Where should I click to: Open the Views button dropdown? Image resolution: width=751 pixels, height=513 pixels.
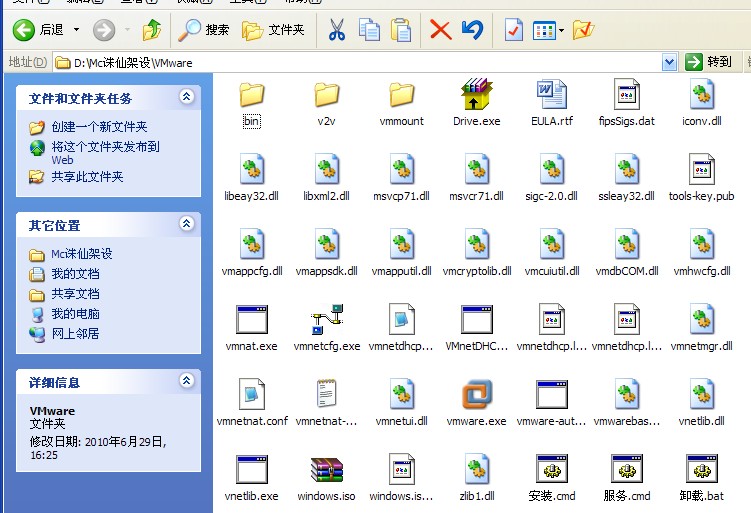pyautogui.click(x=561, y=30)
